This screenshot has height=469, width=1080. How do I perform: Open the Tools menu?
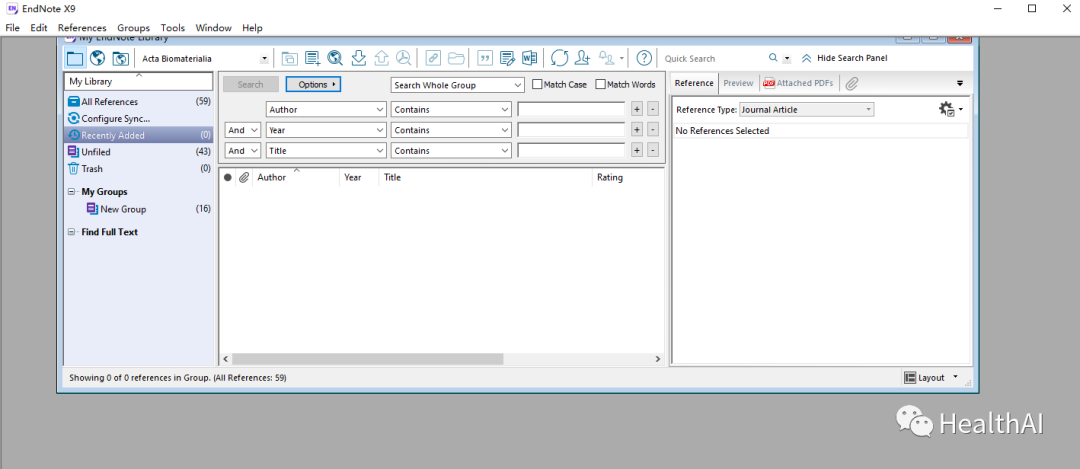click(x=173, y=28)
